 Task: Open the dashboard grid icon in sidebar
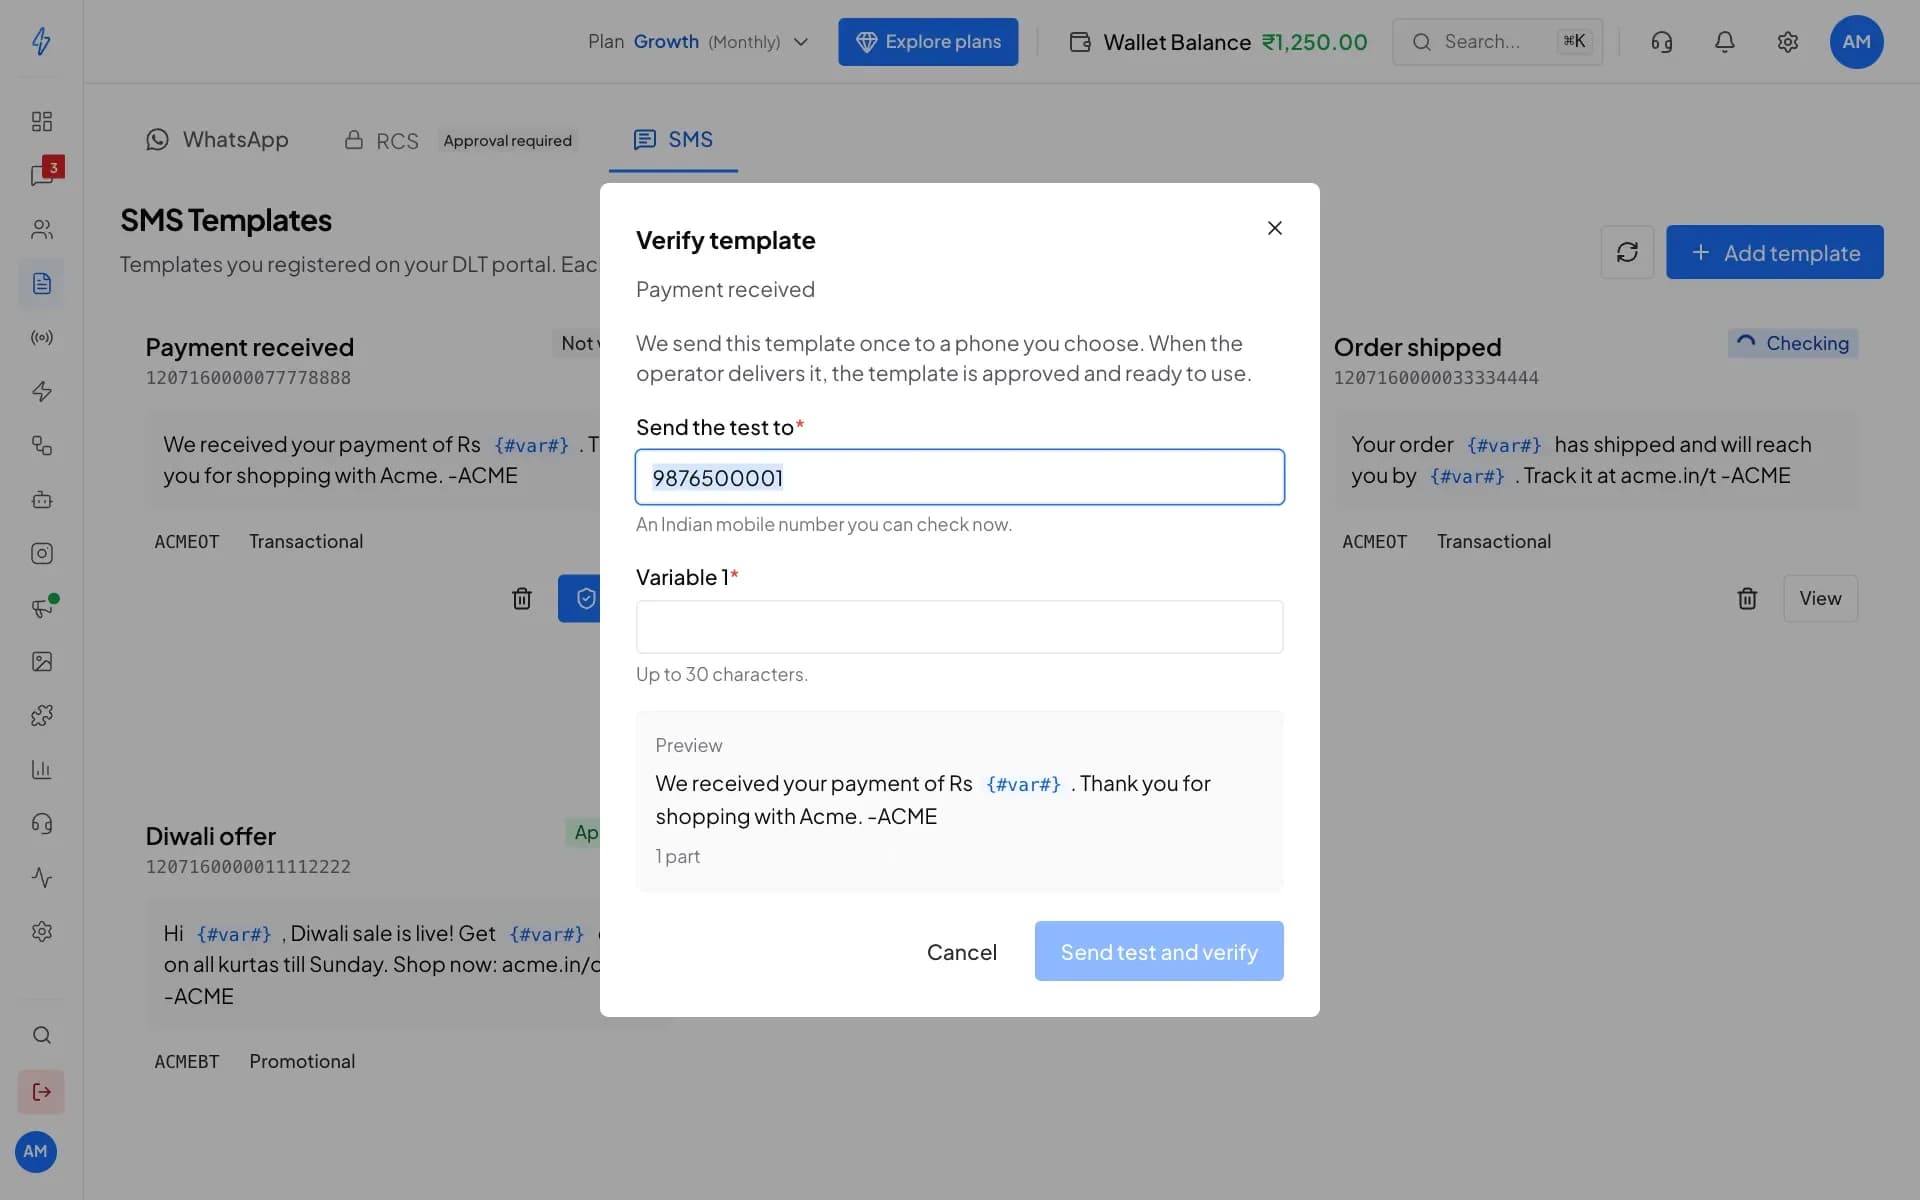tap(41, 121)
